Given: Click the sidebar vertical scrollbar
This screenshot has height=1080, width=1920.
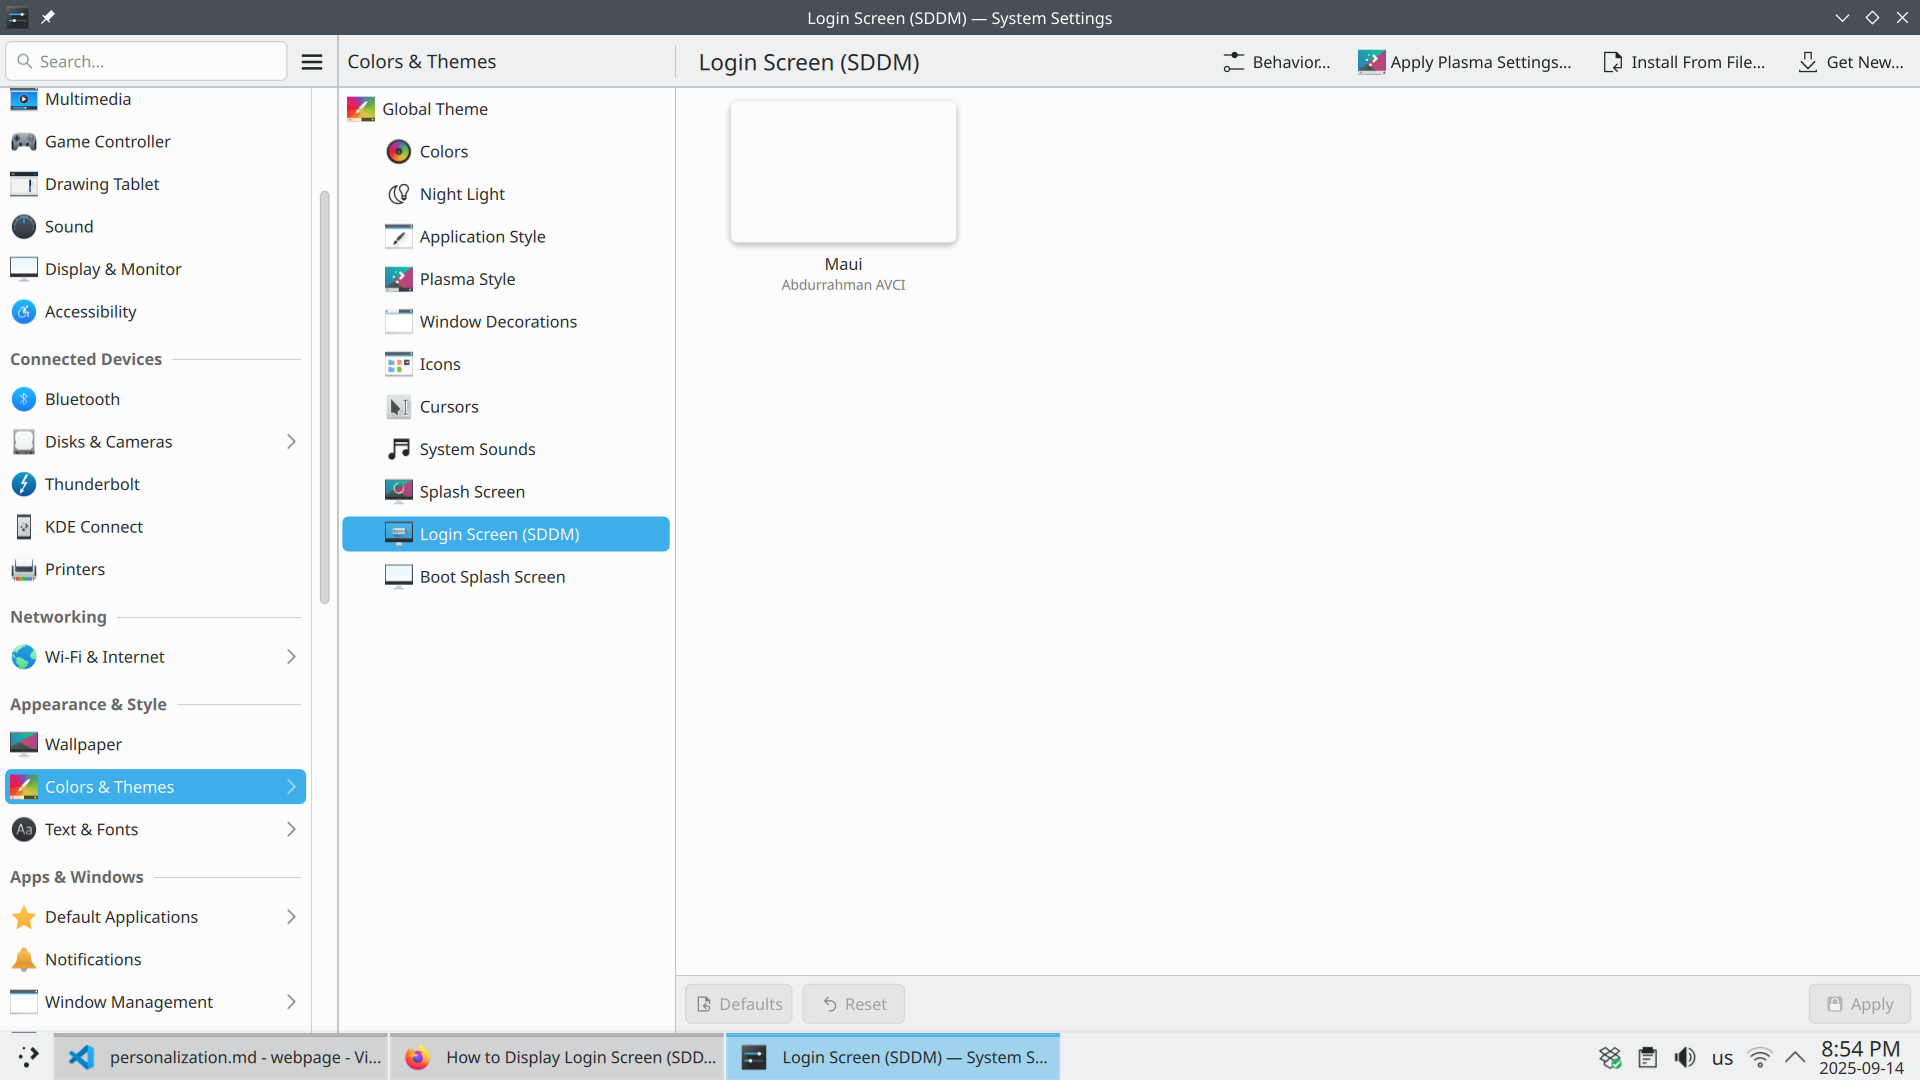Looking at the screenshot, I should coord(324,398).
